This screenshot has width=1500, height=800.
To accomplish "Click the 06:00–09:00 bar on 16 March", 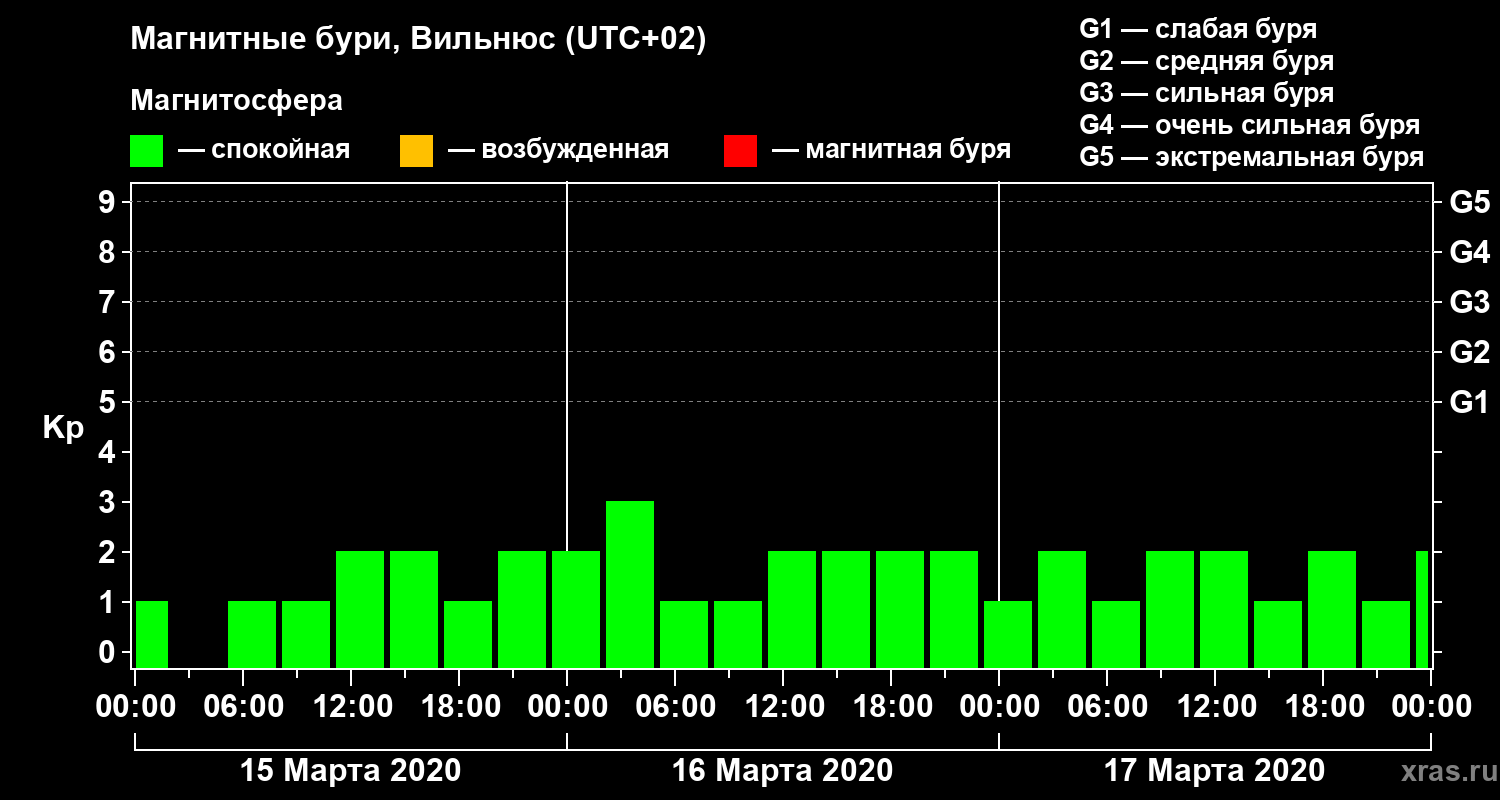I will pos(684,634).
